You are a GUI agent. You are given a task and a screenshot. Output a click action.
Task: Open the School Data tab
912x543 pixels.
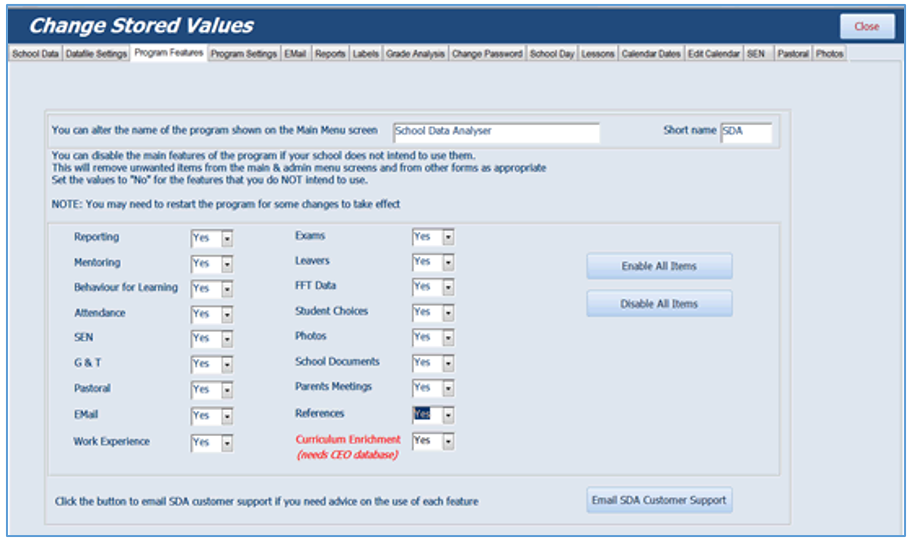pyautogui.click(x=35, y=53)
